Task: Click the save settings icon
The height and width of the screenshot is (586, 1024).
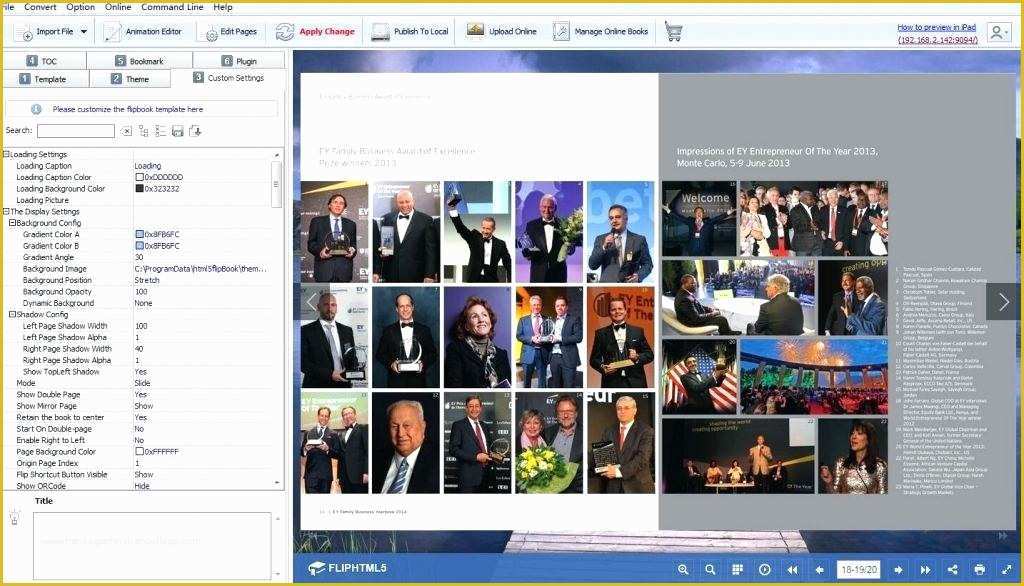Action: click(x=178, y=131)
